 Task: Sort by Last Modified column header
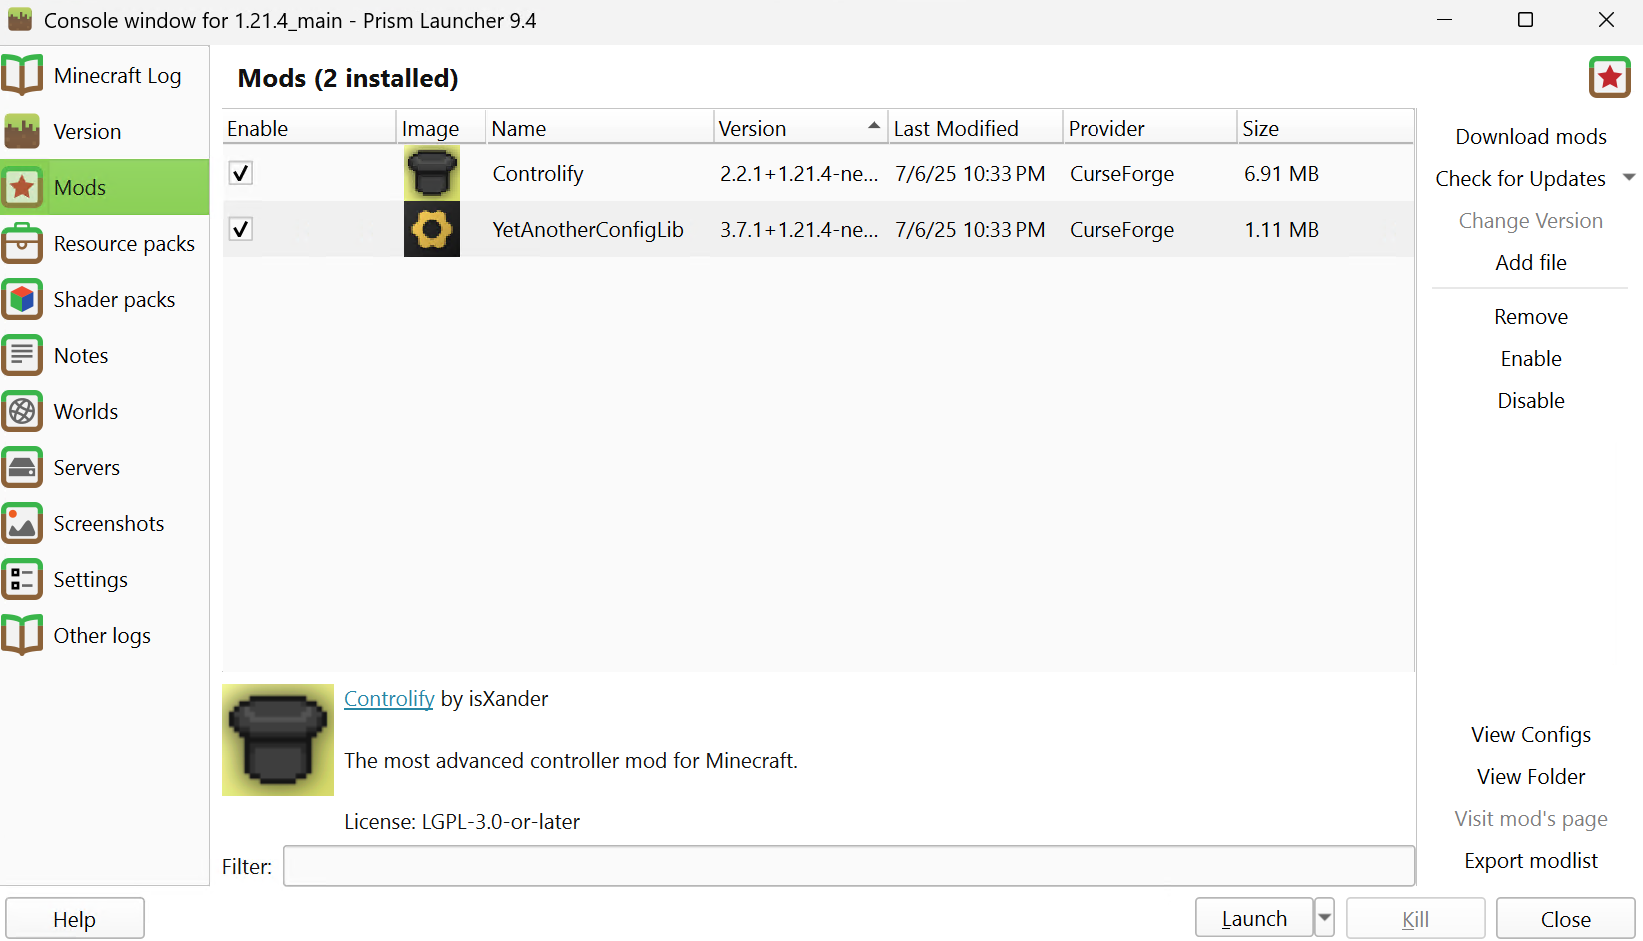tap(976, 128)
